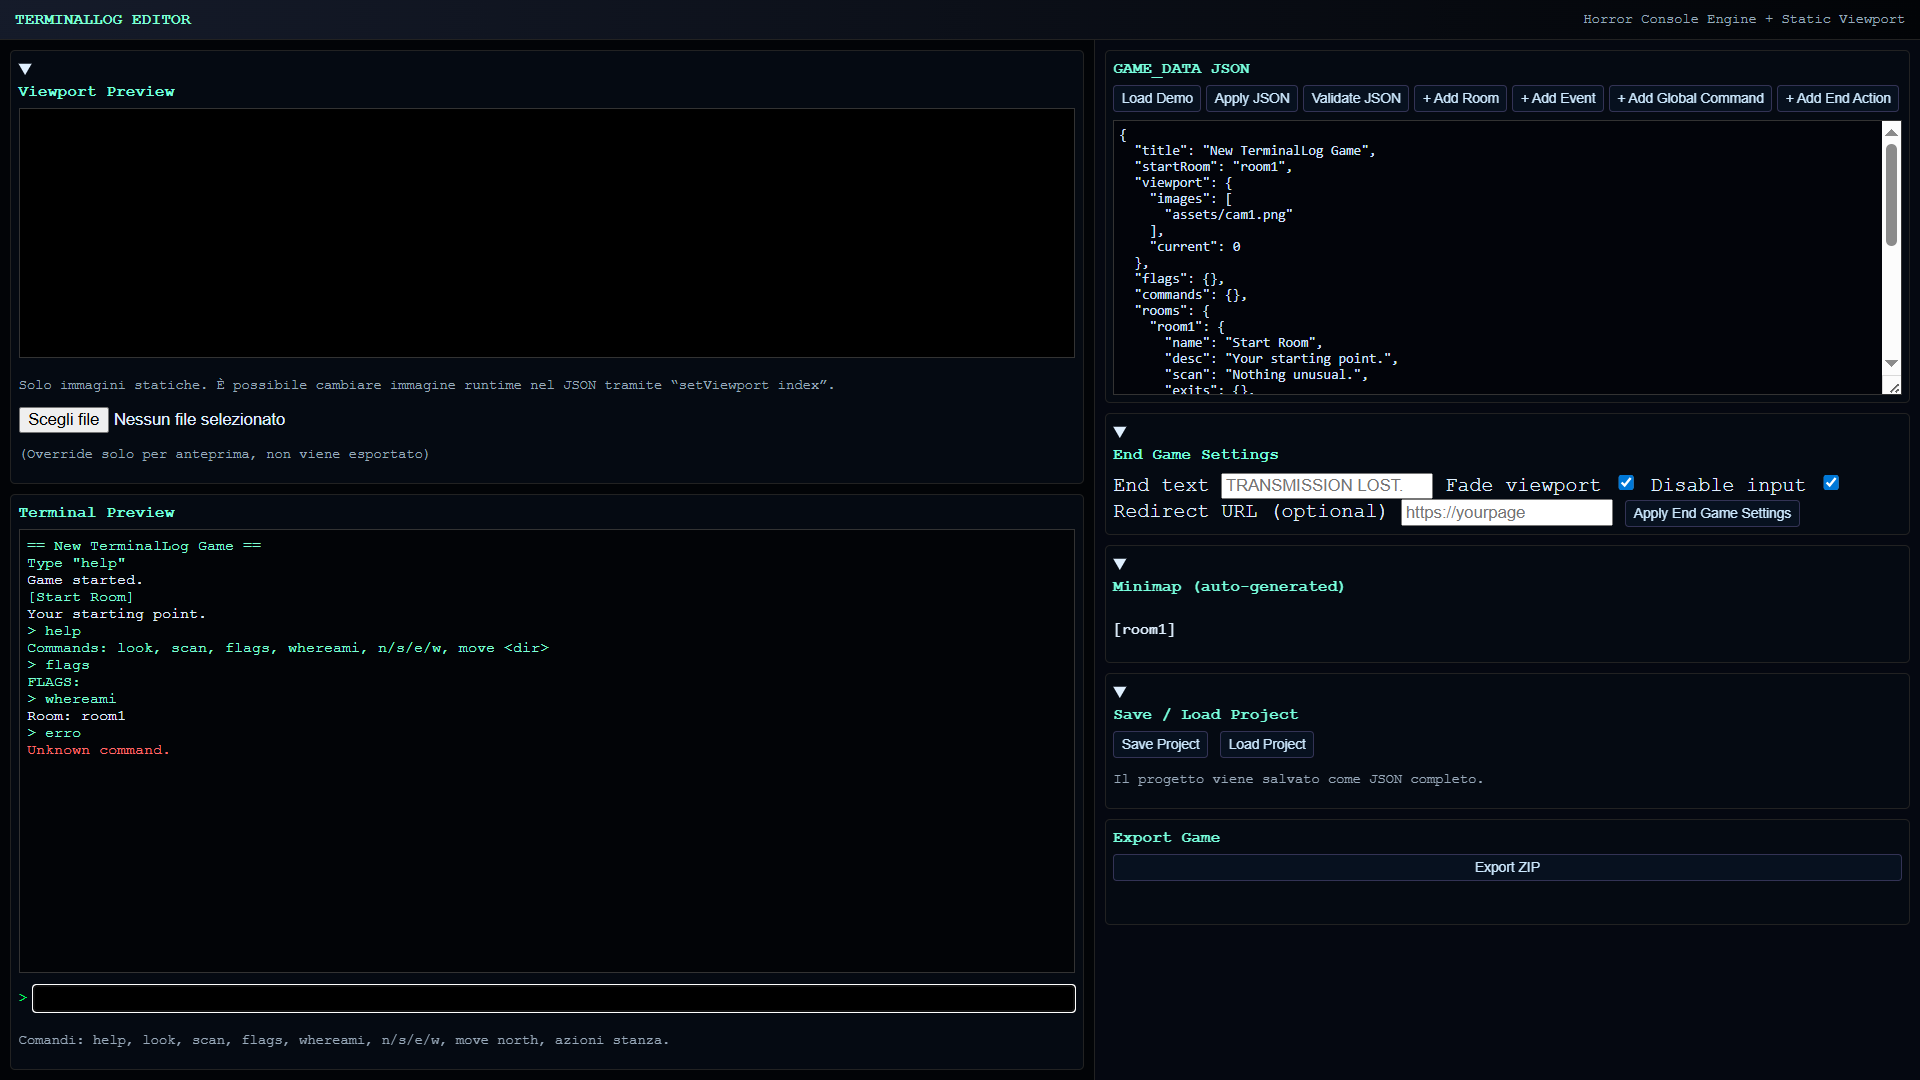Click Validate JSON
Screen dimensions: 1920x1080
(1355, 98)
